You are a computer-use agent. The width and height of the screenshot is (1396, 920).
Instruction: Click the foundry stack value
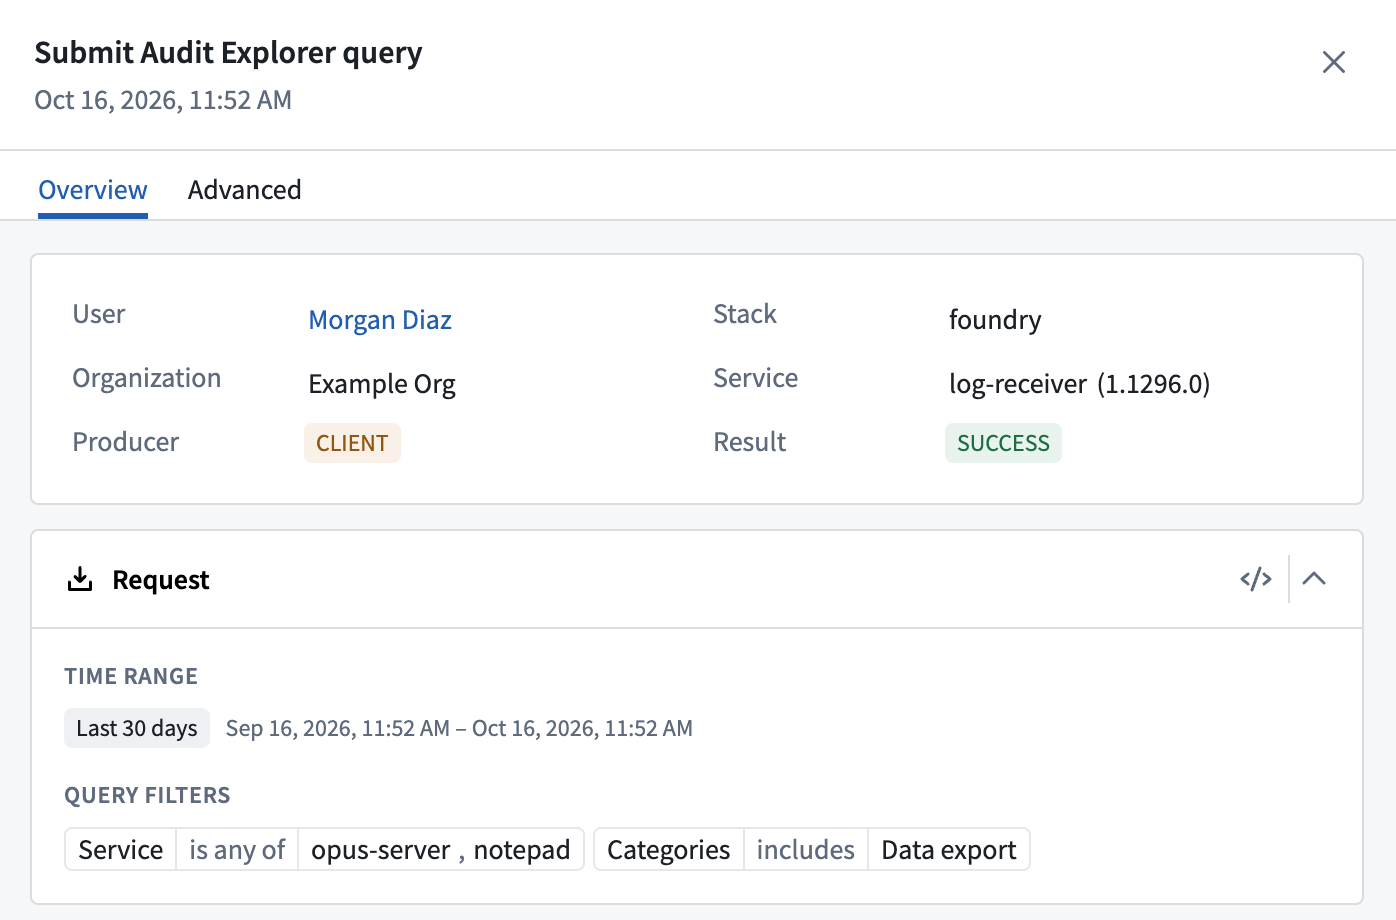click(995, 320)
